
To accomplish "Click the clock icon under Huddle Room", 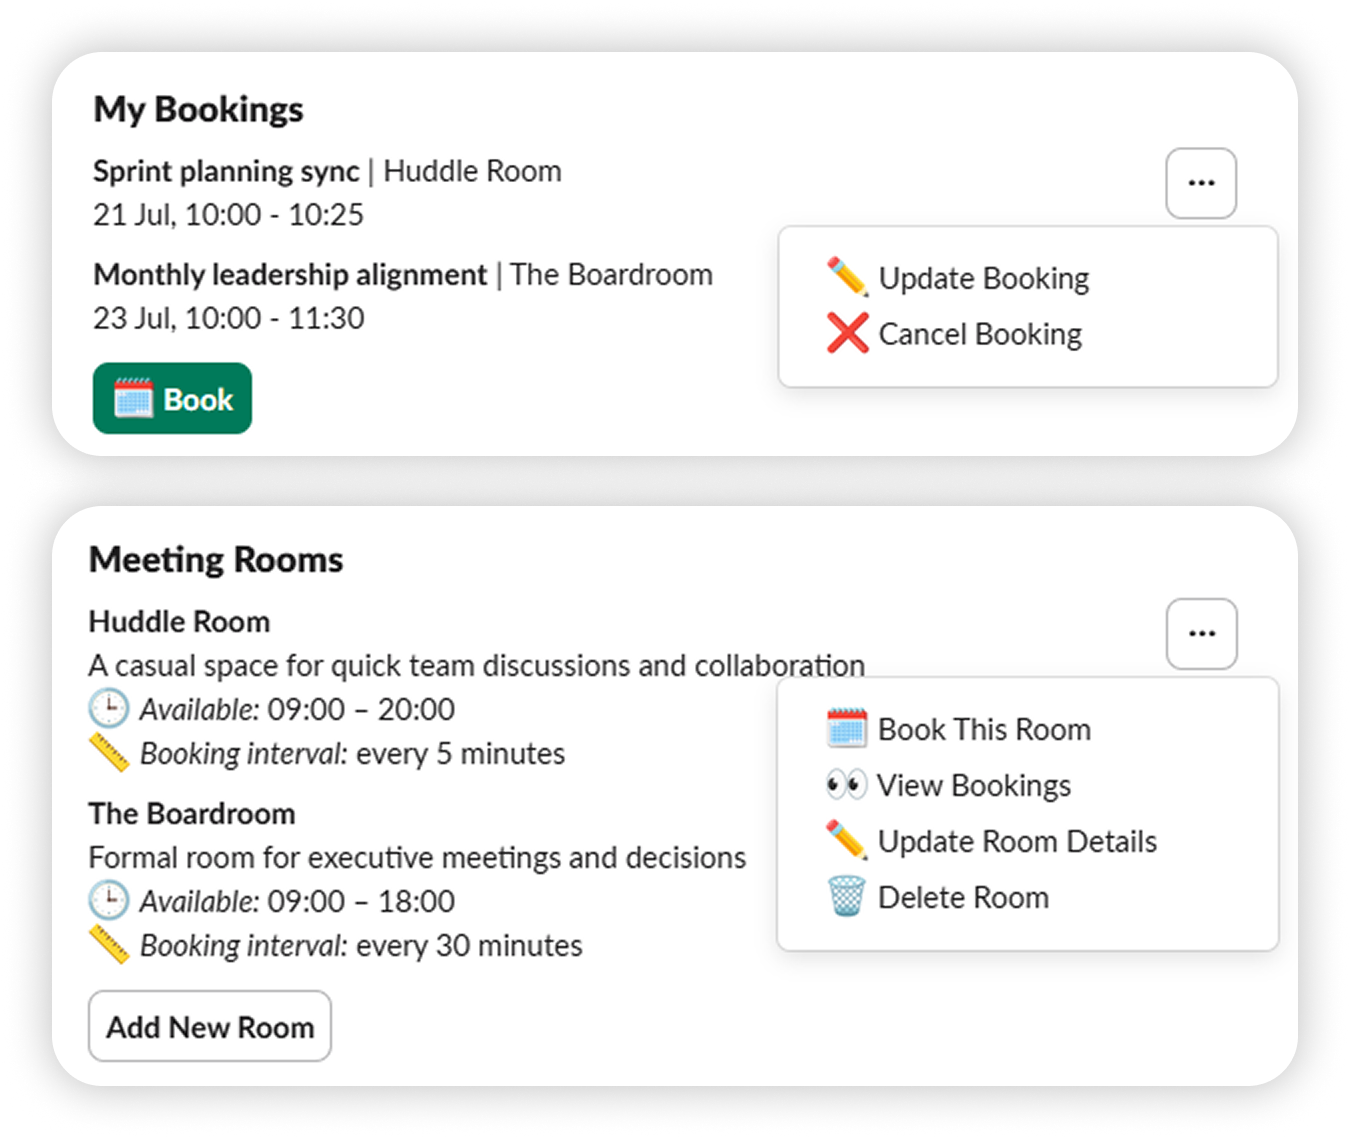I will pos(108,709).
